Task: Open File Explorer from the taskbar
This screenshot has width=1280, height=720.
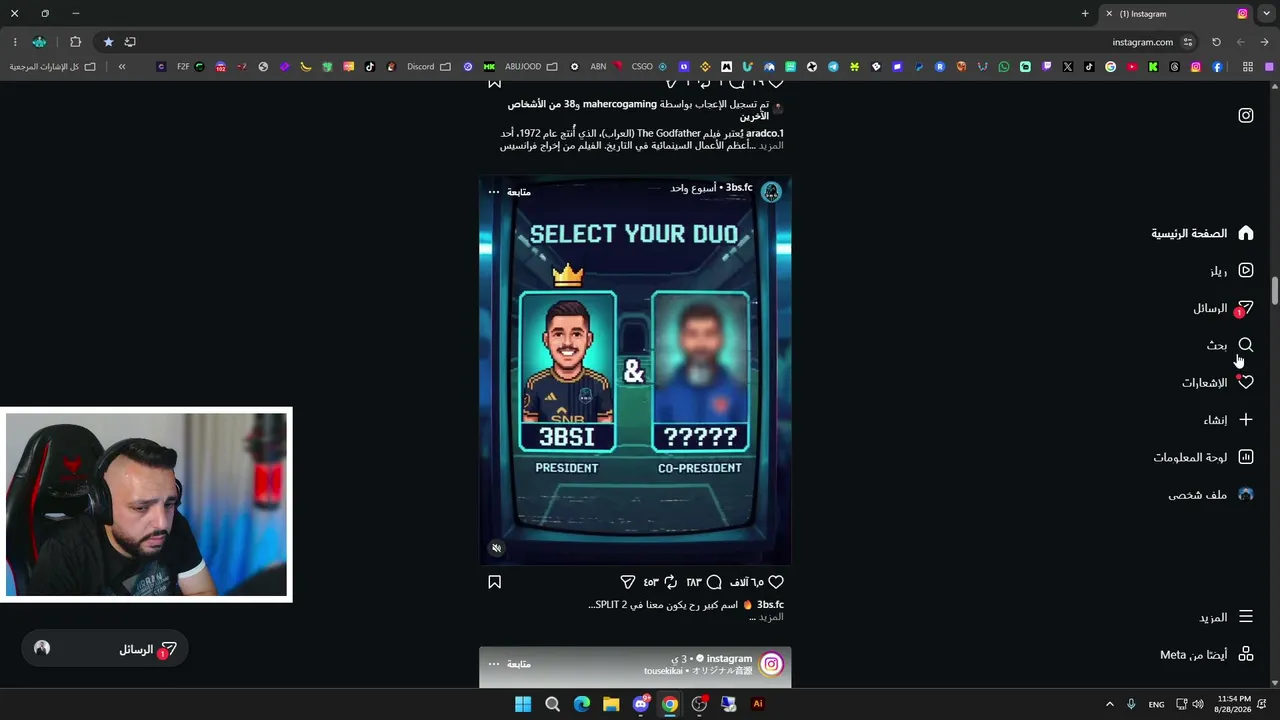Action: [611, 704]
